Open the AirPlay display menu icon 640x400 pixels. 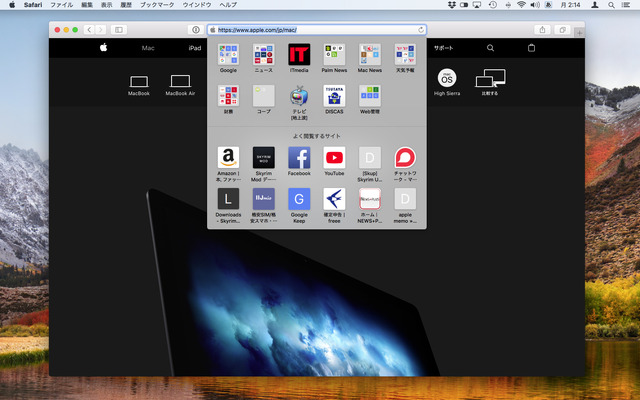pyautogui.click(x=477, y=5)
